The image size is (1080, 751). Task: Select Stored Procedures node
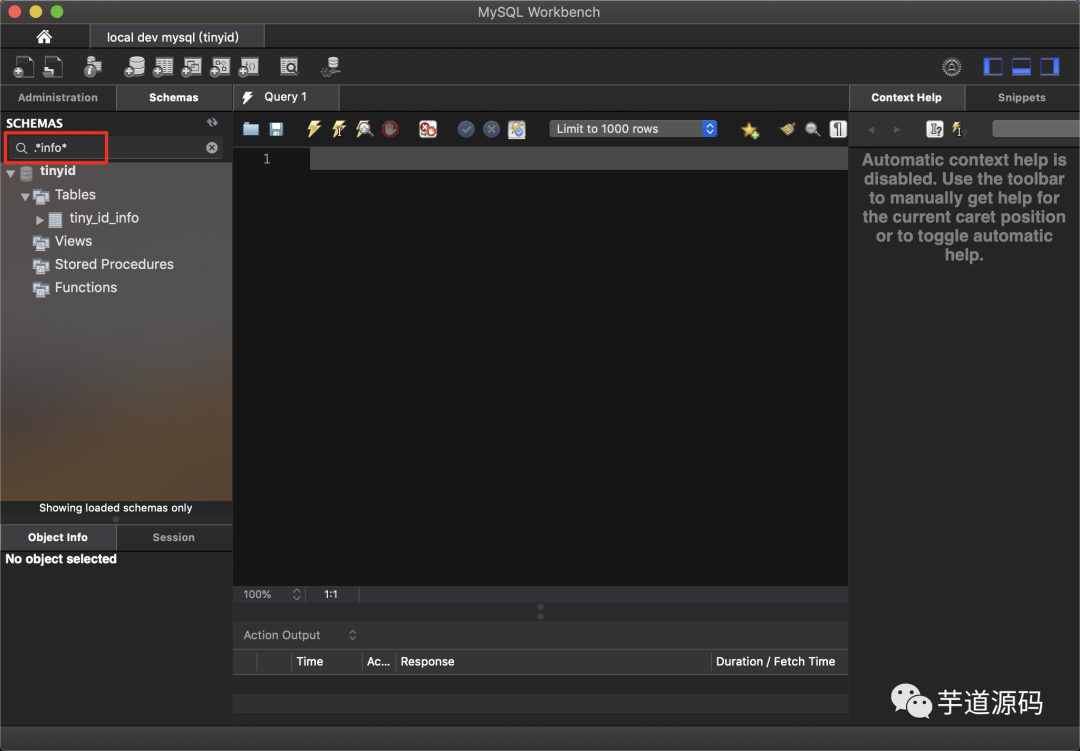(114, 265)
